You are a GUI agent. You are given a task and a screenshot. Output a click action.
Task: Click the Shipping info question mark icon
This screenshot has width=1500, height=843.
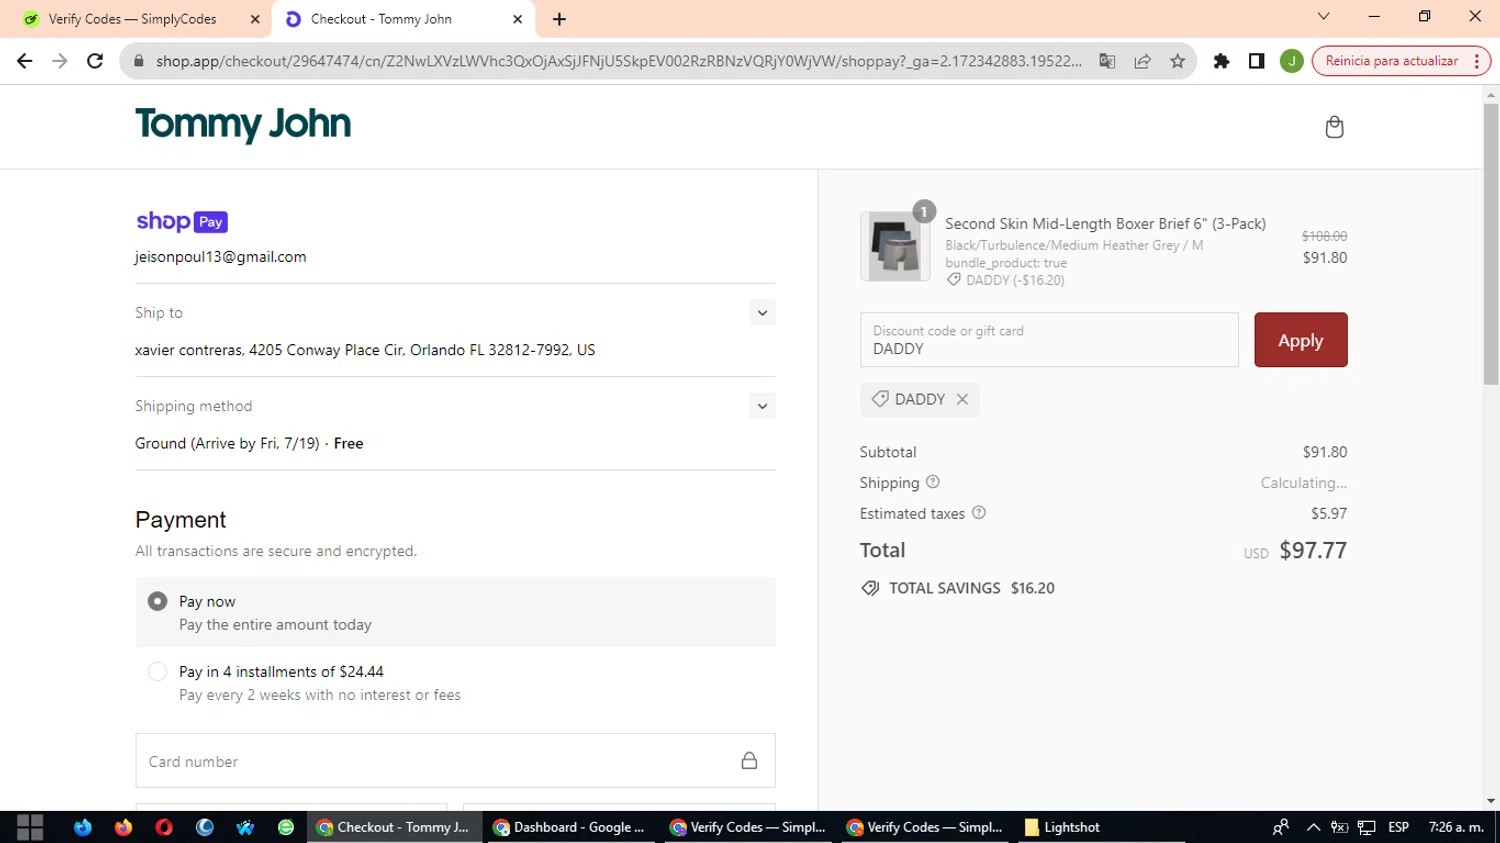(933, 482)
